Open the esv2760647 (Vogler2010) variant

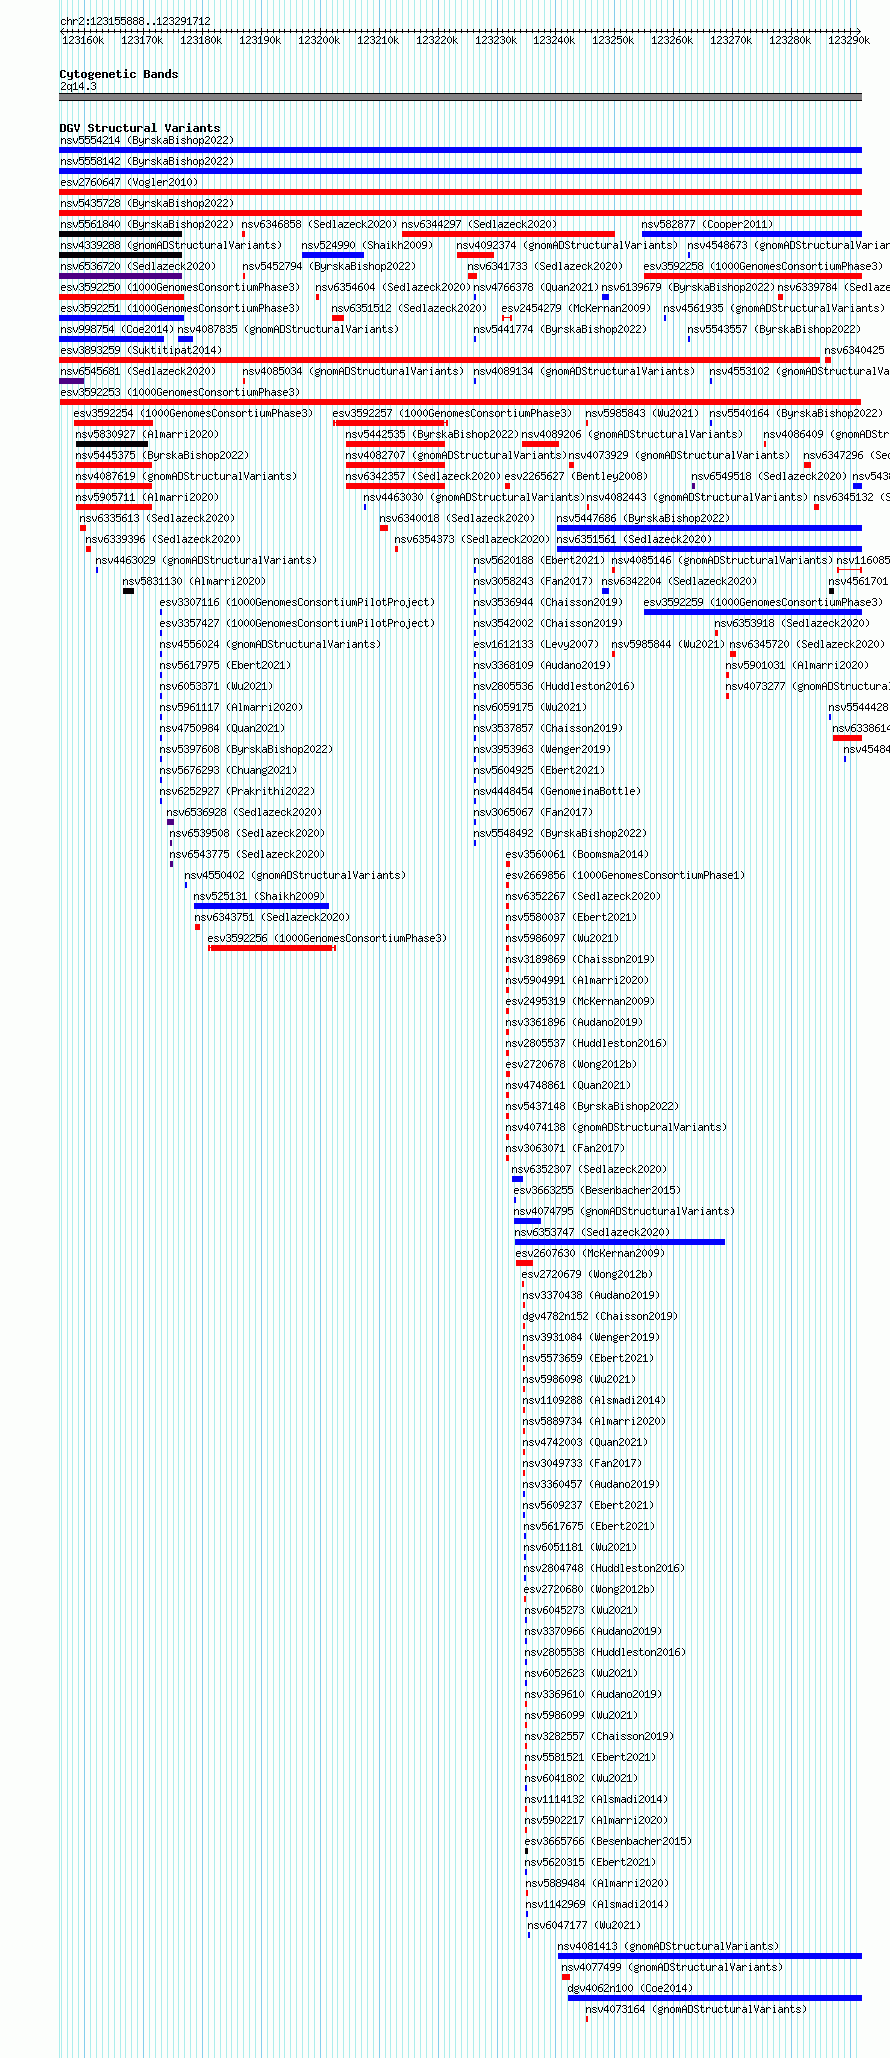point(129,183)
